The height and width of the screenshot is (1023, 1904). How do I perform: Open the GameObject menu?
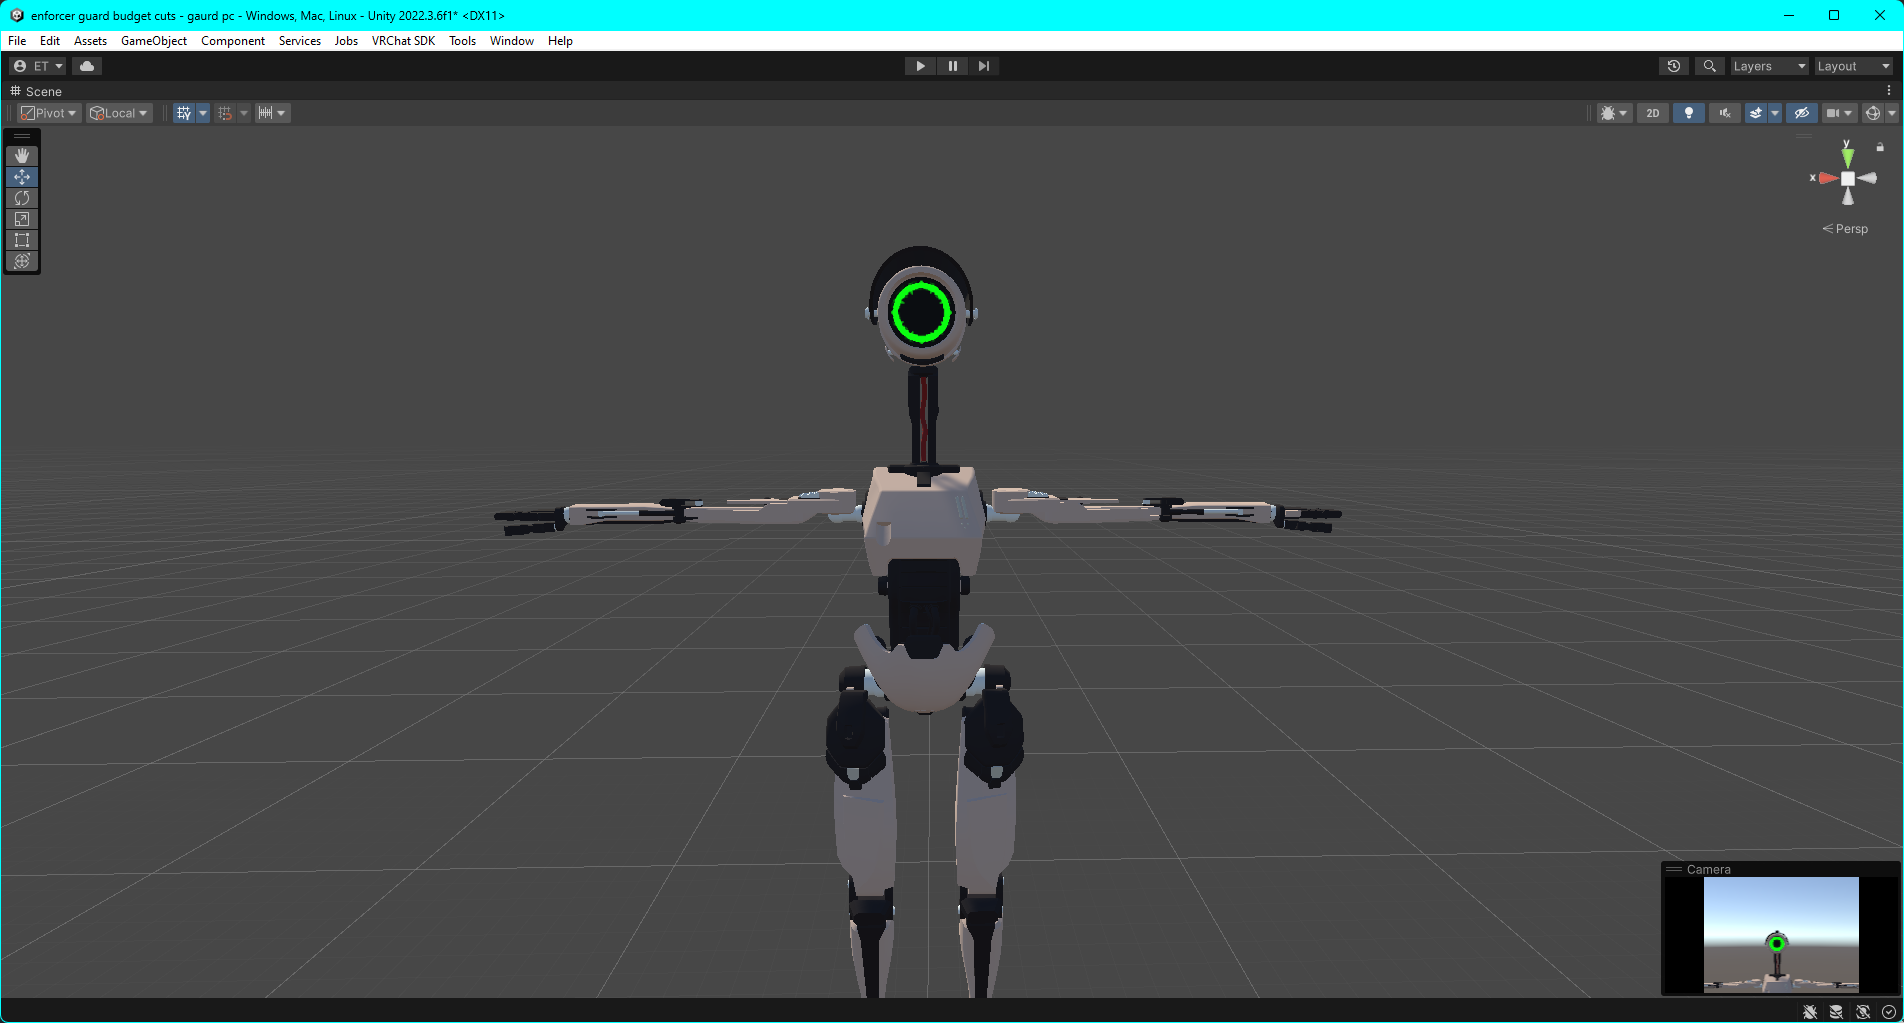[x=154, y=41]
